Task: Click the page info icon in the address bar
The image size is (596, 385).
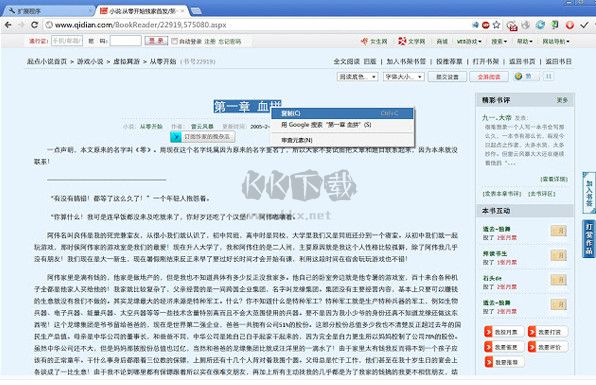Action: (x=49, y=25)
